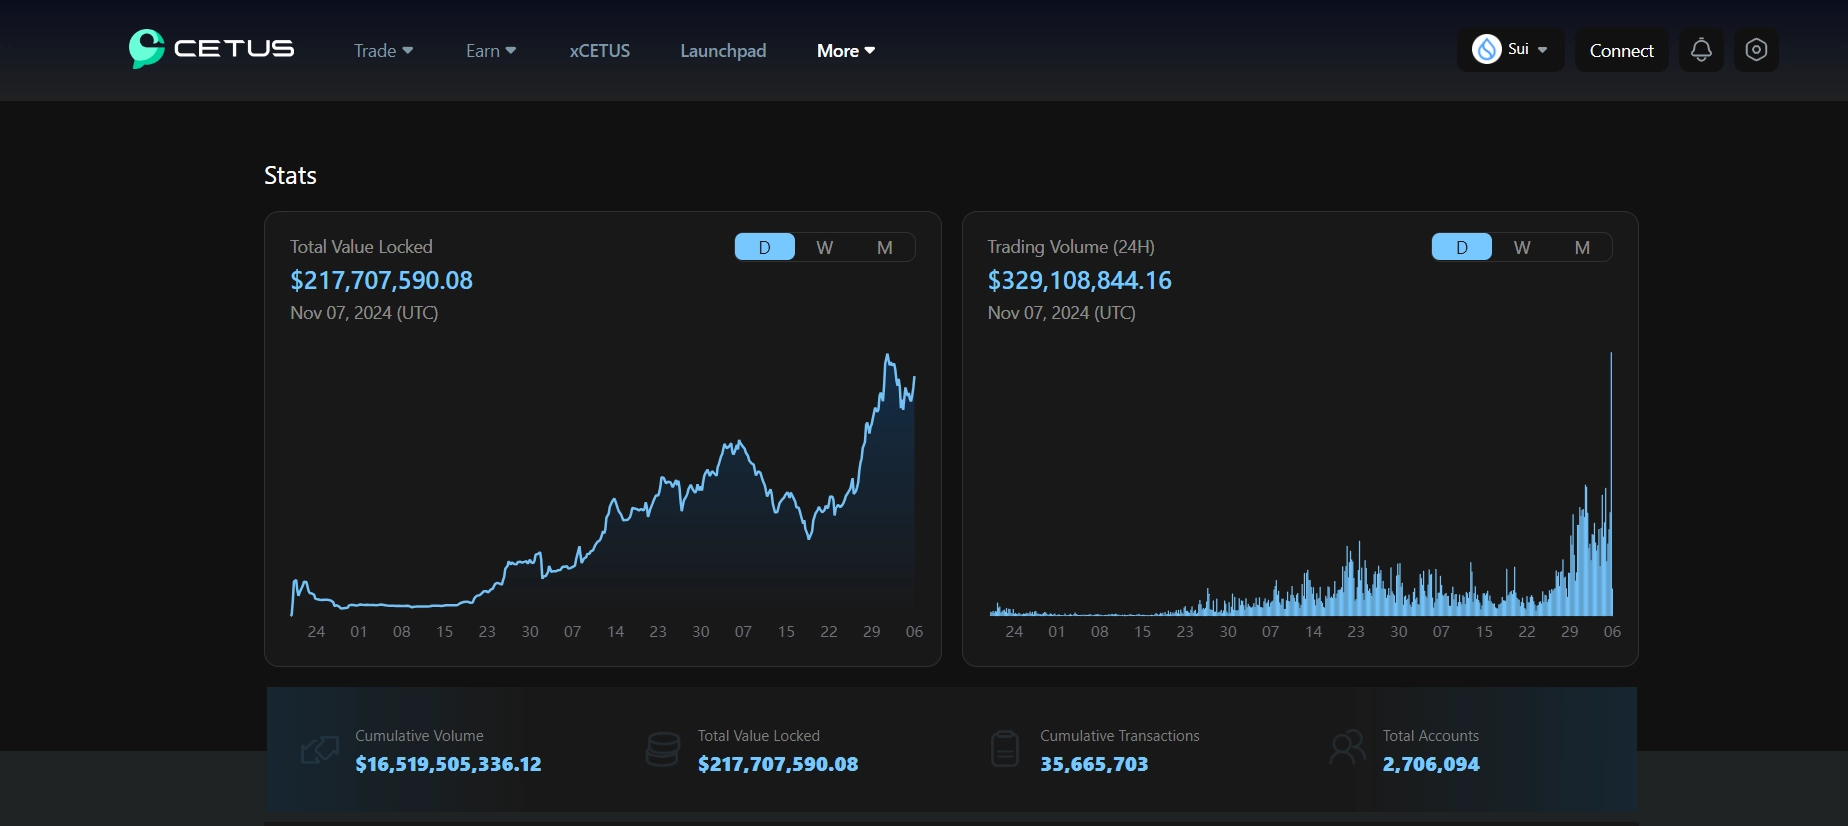
Task: Select M interval on Trading Volume chart
Action: 1582,247
